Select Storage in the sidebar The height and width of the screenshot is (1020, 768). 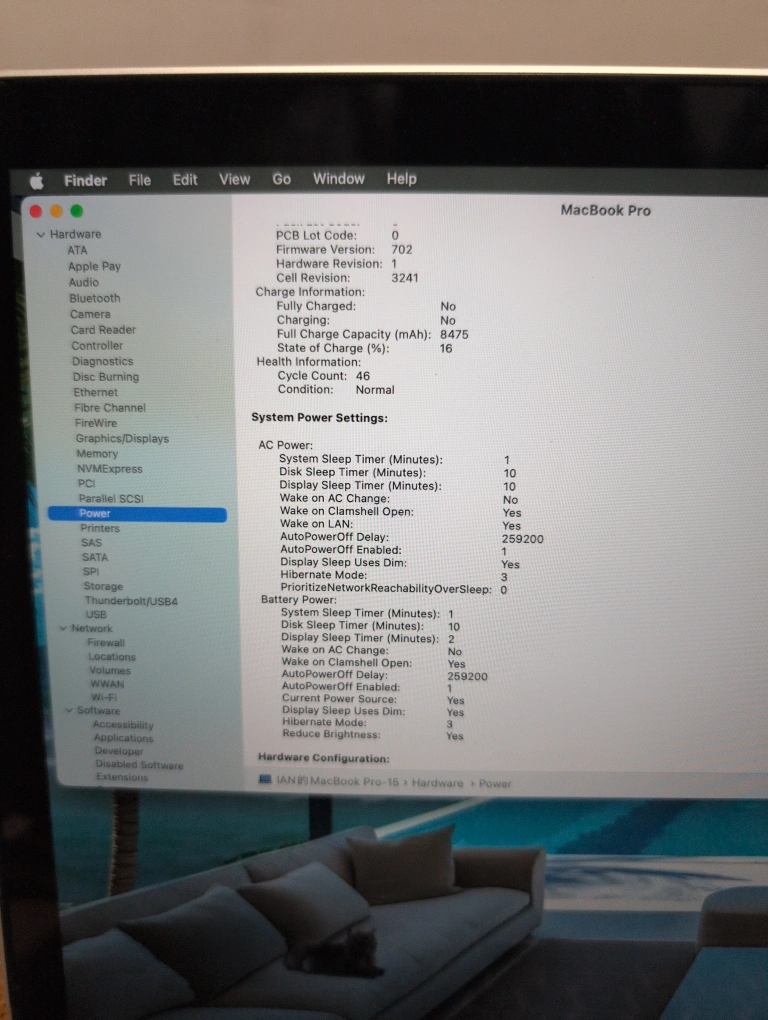[103, 586]
